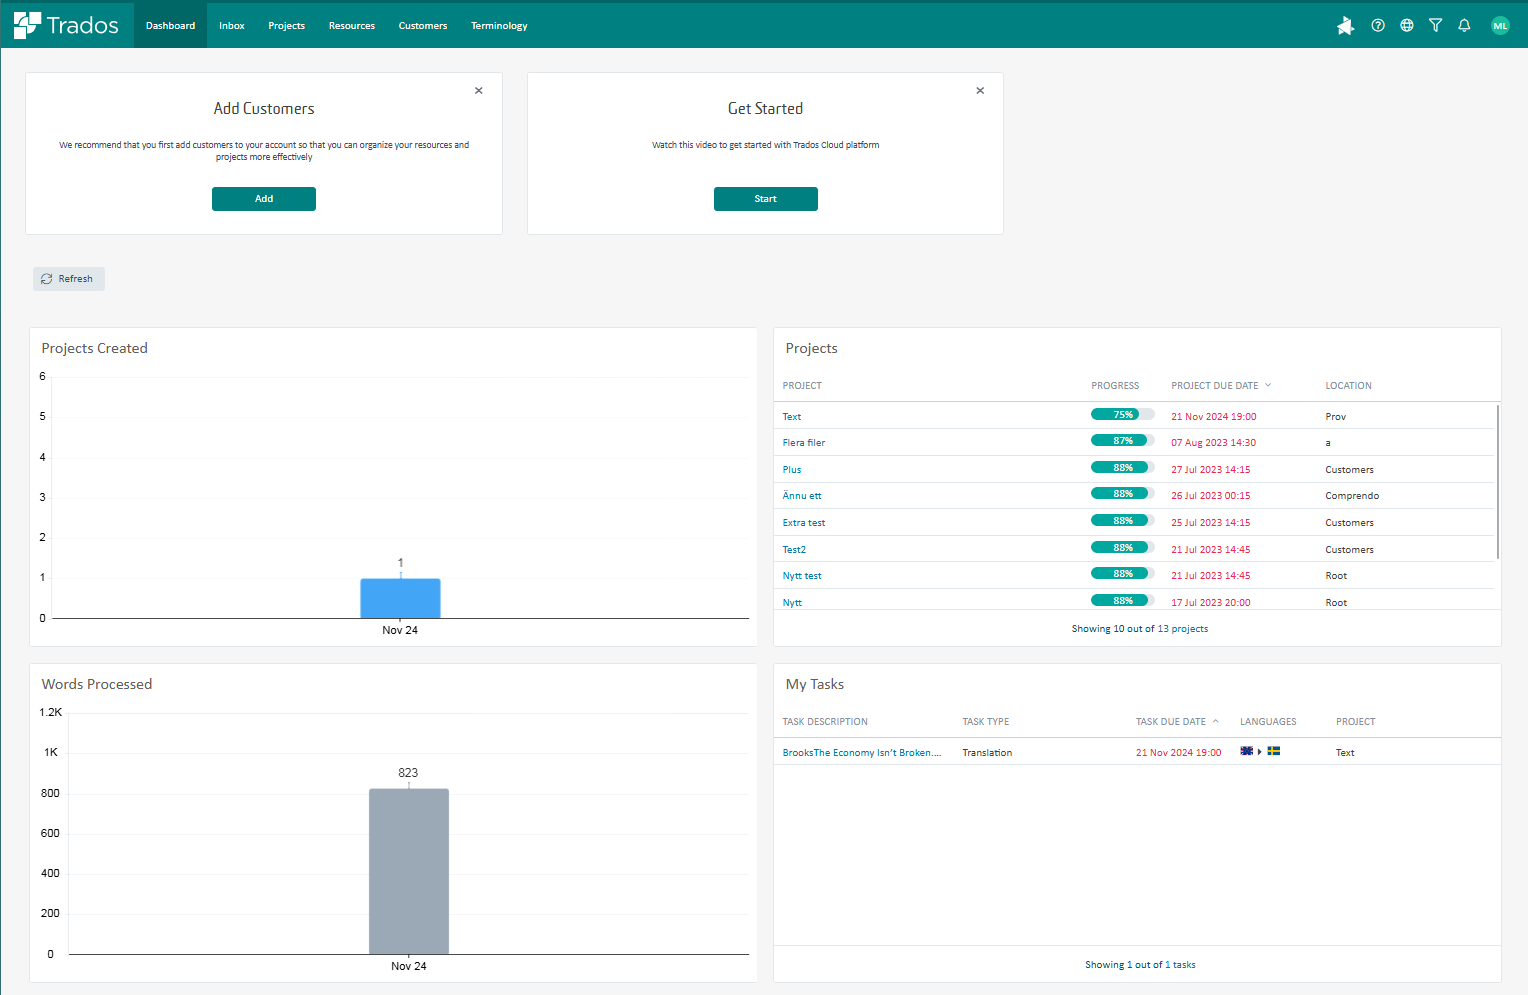Sort by Project Due Date column arrow
The image size is (1528, 995).
tap(1268, 385)
